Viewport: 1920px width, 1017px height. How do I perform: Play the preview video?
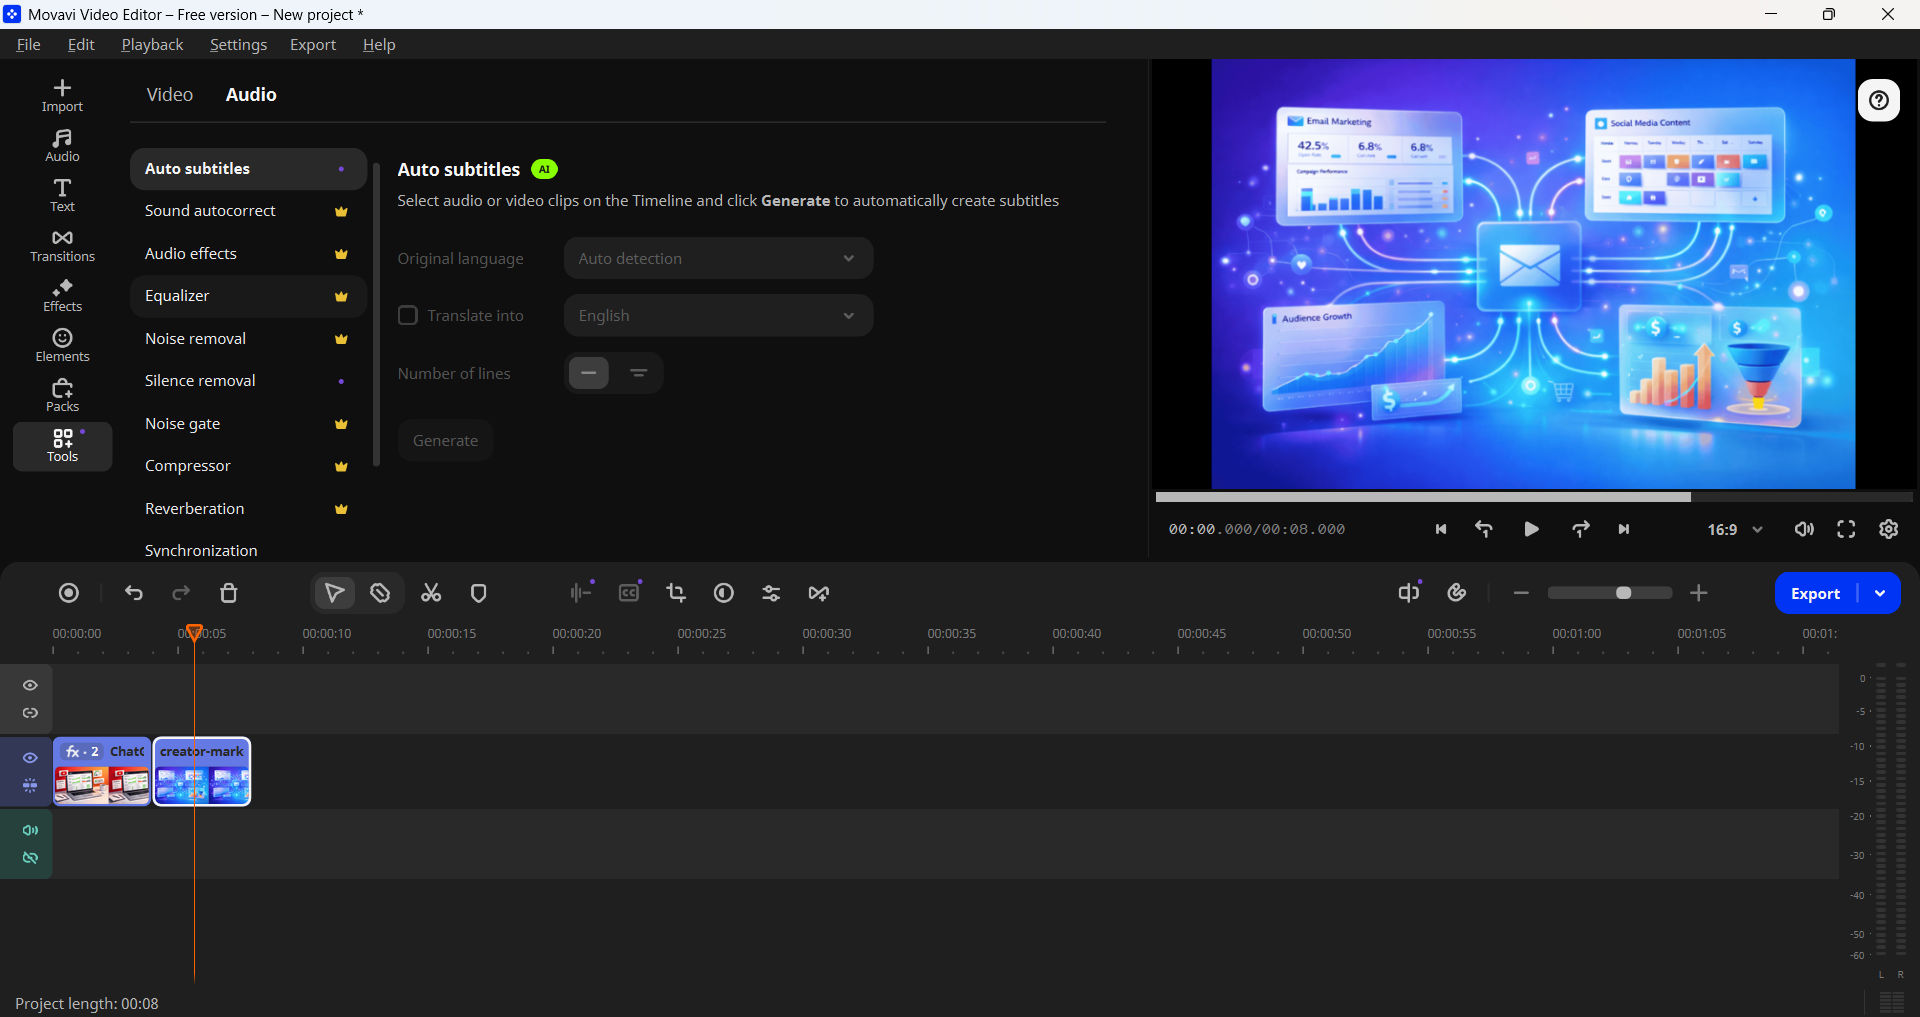(x=1531, y=529)
